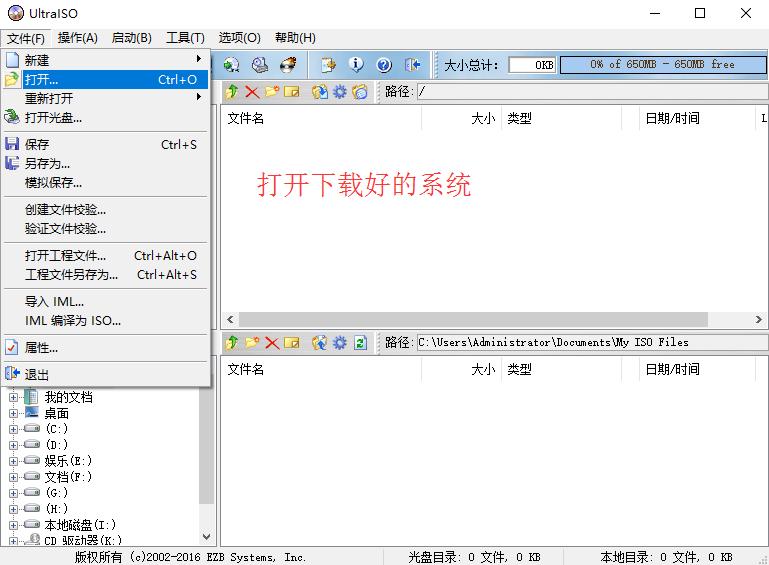Open the 工具(T) menu
This screenshot has height=565, width=769.
click(x=185, y=38)
